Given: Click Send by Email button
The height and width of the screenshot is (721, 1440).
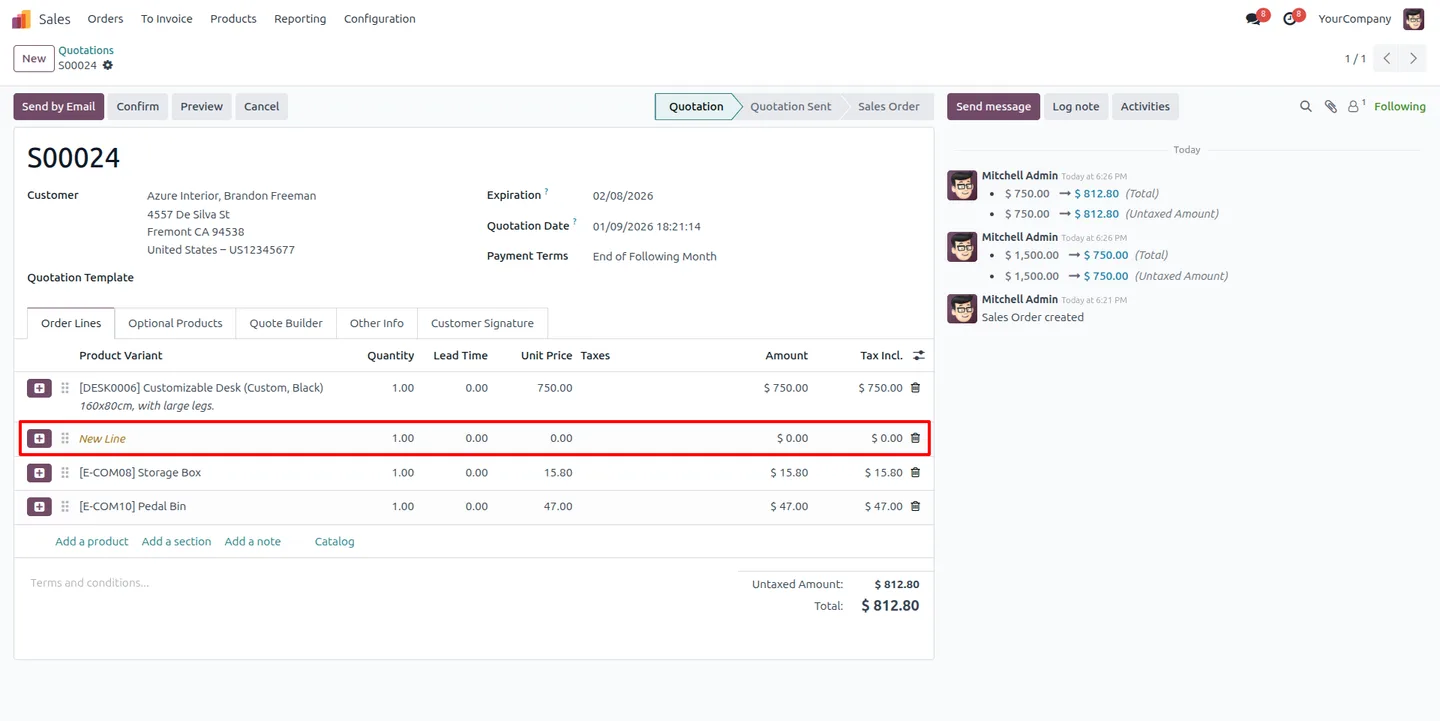Looking at the screenshot, I should [58, 106].
